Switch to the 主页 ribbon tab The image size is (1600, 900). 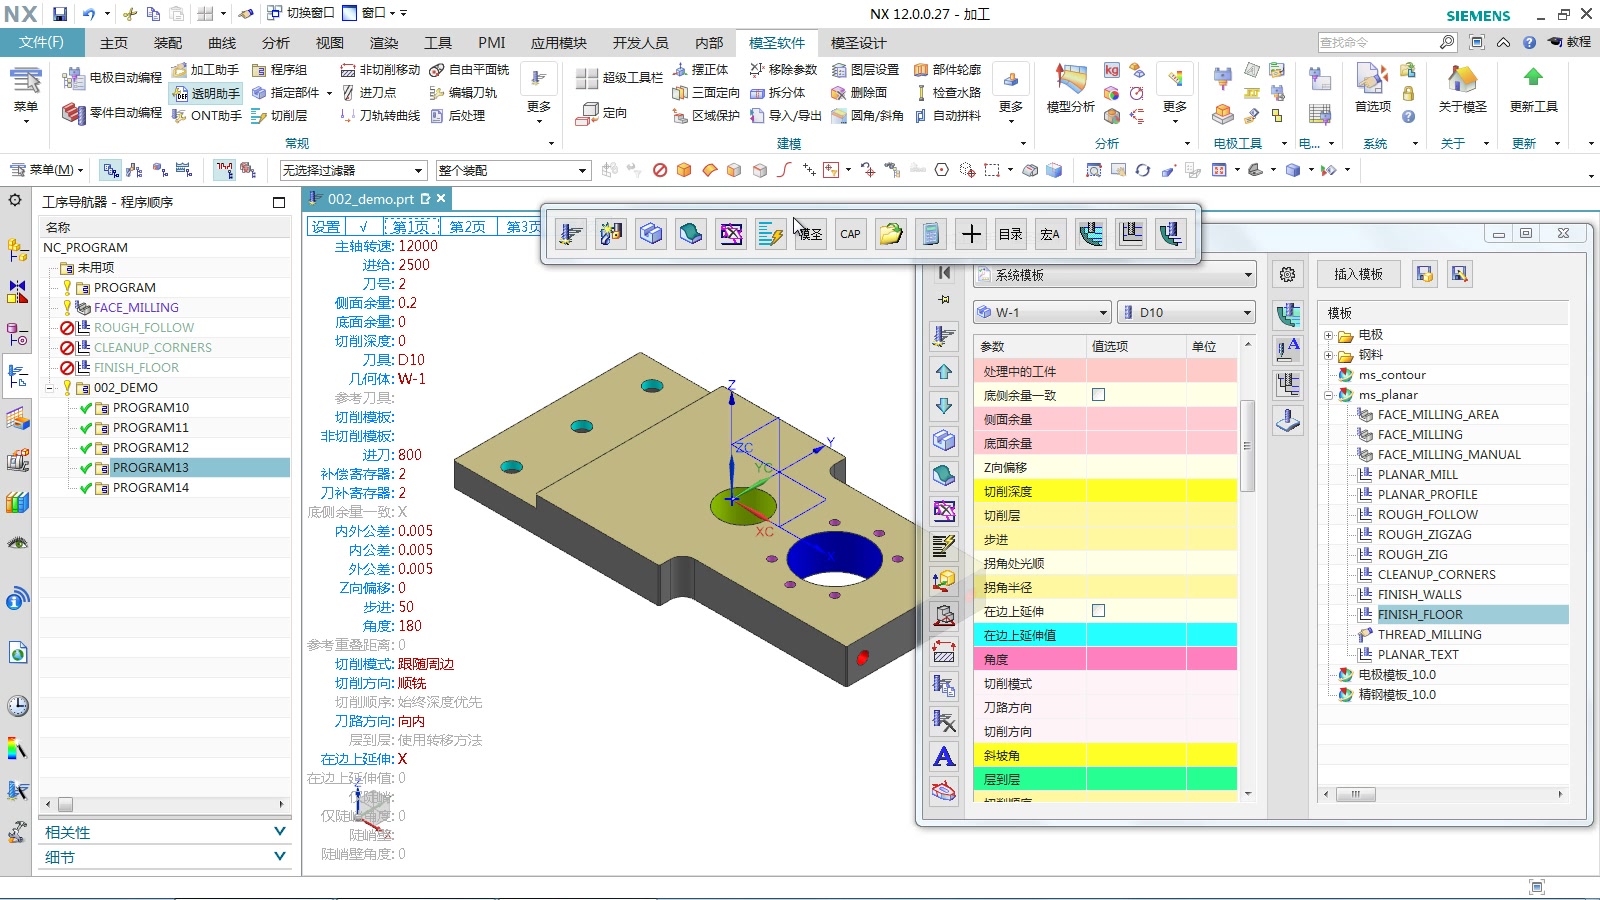(114, 43)
